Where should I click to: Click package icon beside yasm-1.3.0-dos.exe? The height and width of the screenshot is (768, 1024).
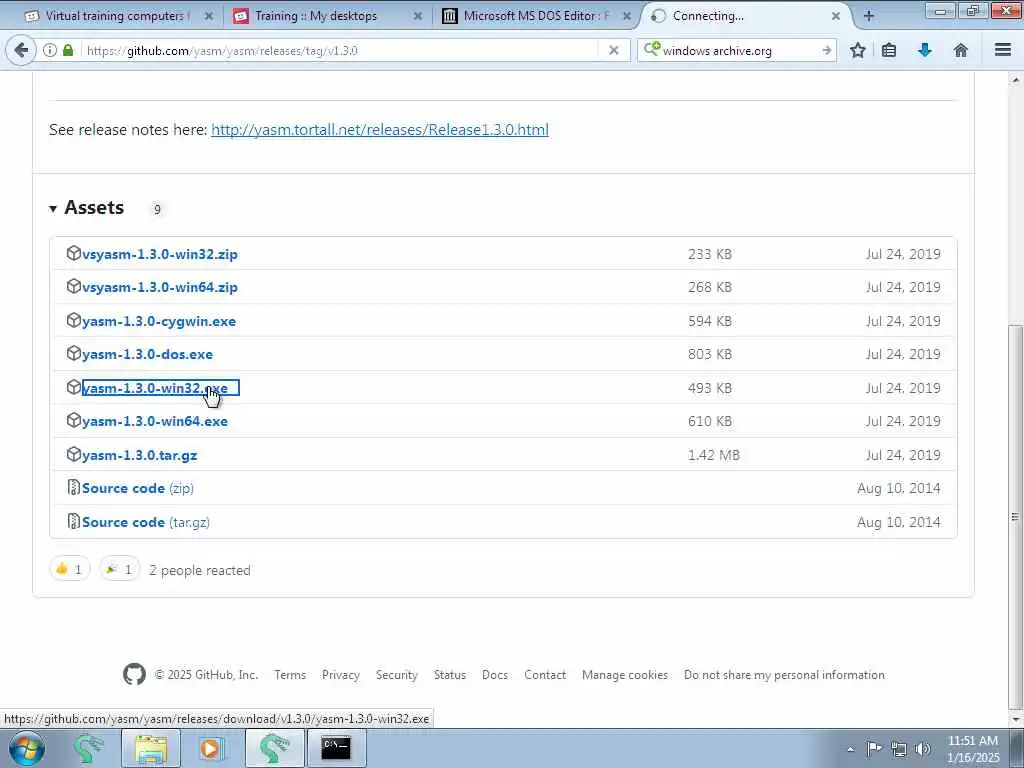click(74, 353)
